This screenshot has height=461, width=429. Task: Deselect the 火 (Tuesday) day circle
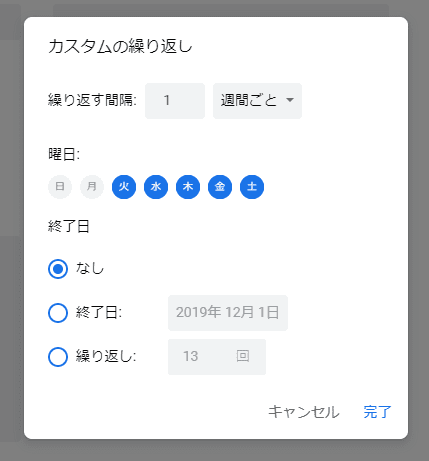coord(124,187)
